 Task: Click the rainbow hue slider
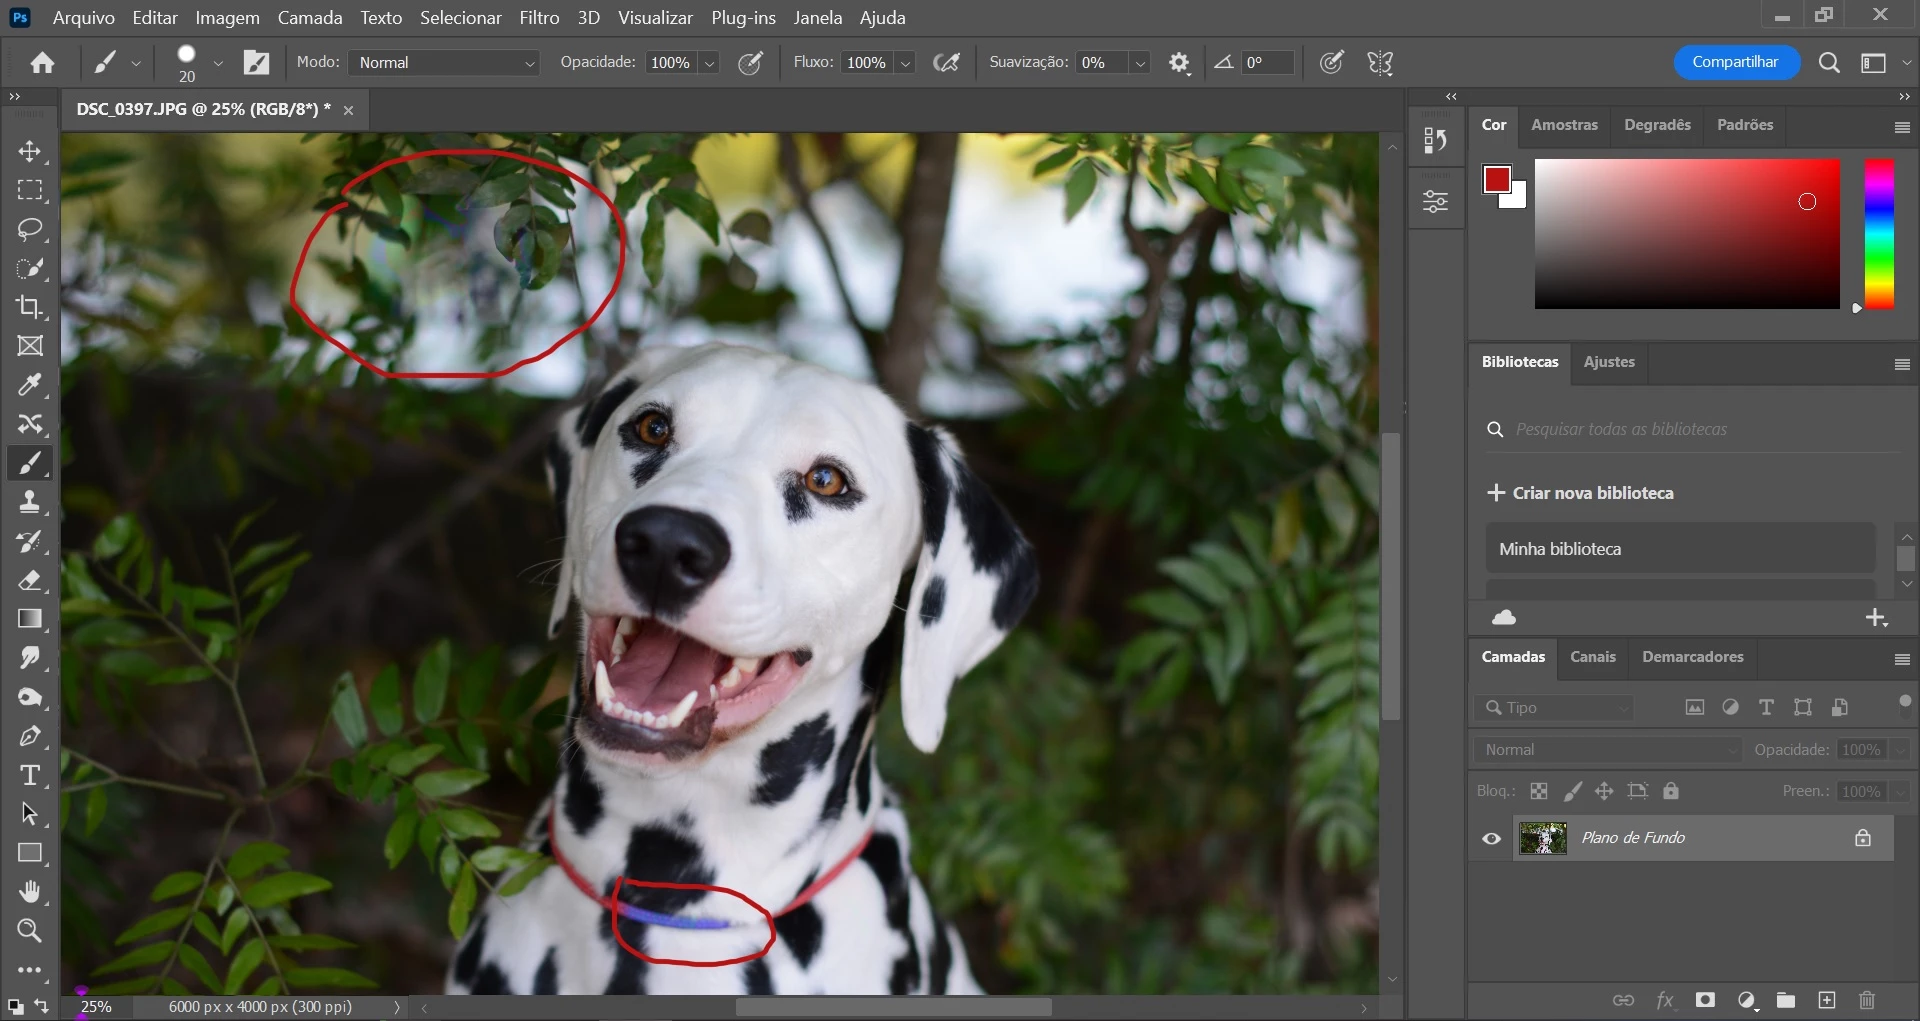(x=1879, y=234)
